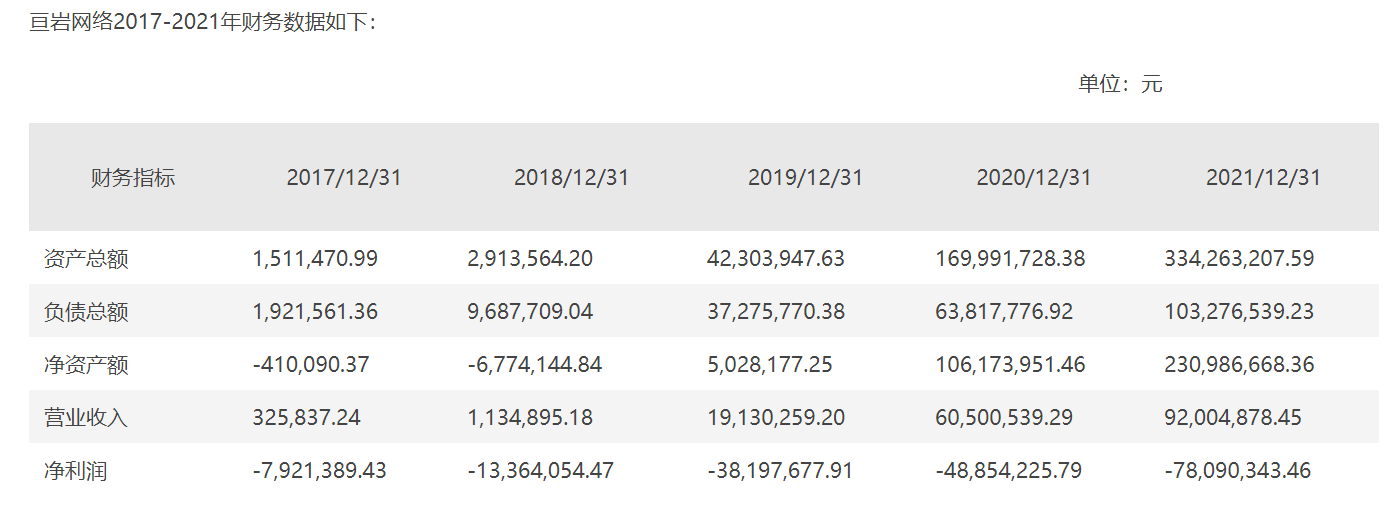
Task: Select the 2019 total assets value 42,303,947.63
Action: [x=776, y=259]
